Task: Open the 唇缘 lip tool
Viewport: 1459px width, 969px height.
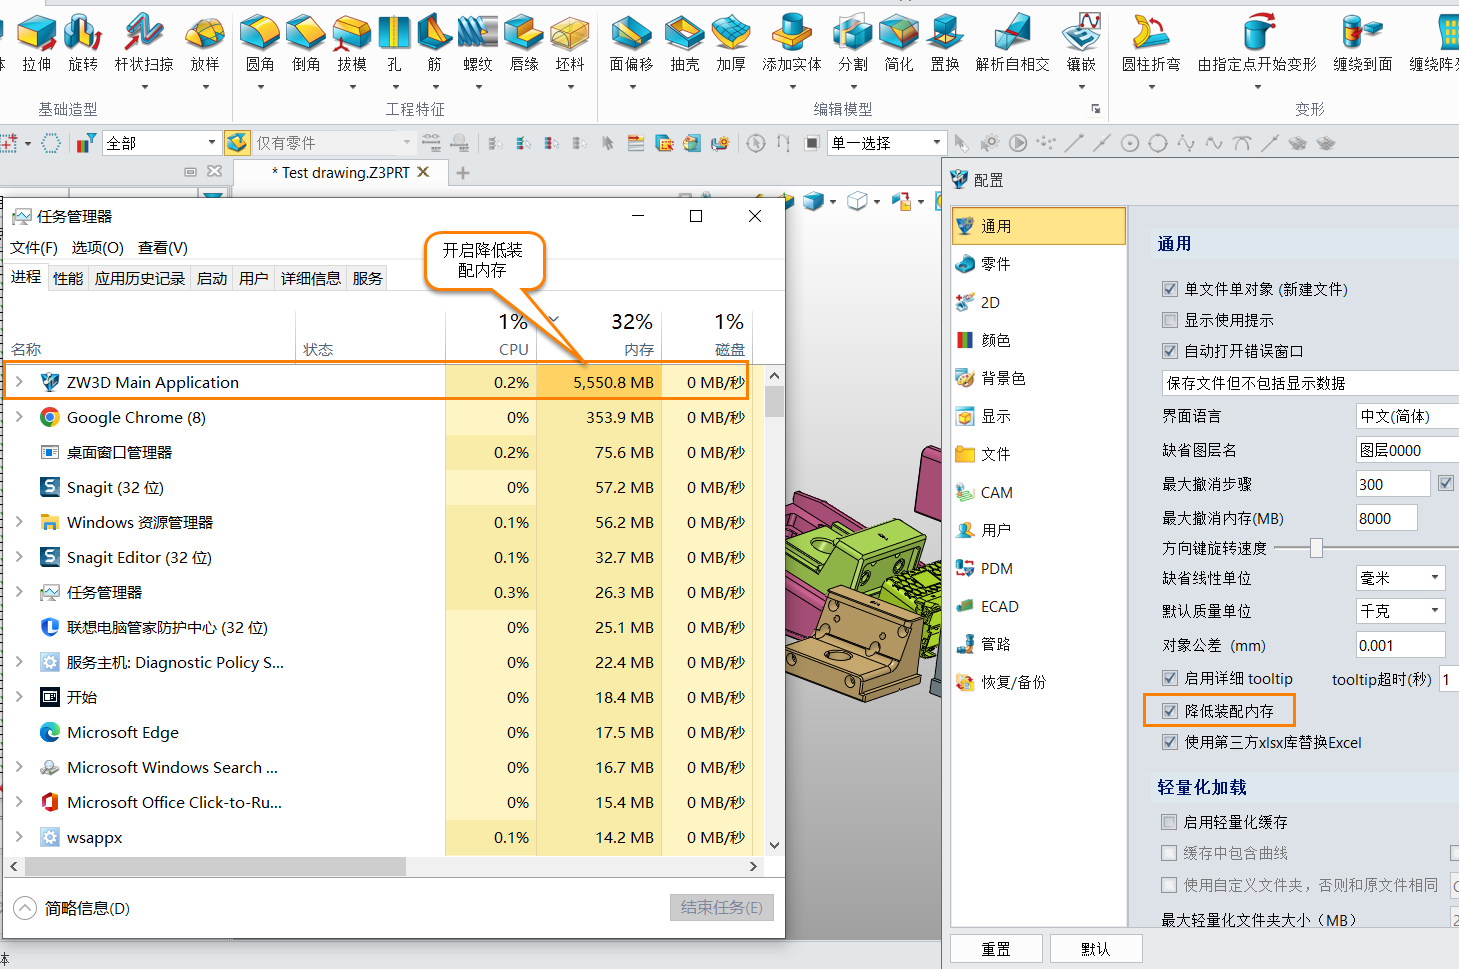Action: tap(524, 43)
